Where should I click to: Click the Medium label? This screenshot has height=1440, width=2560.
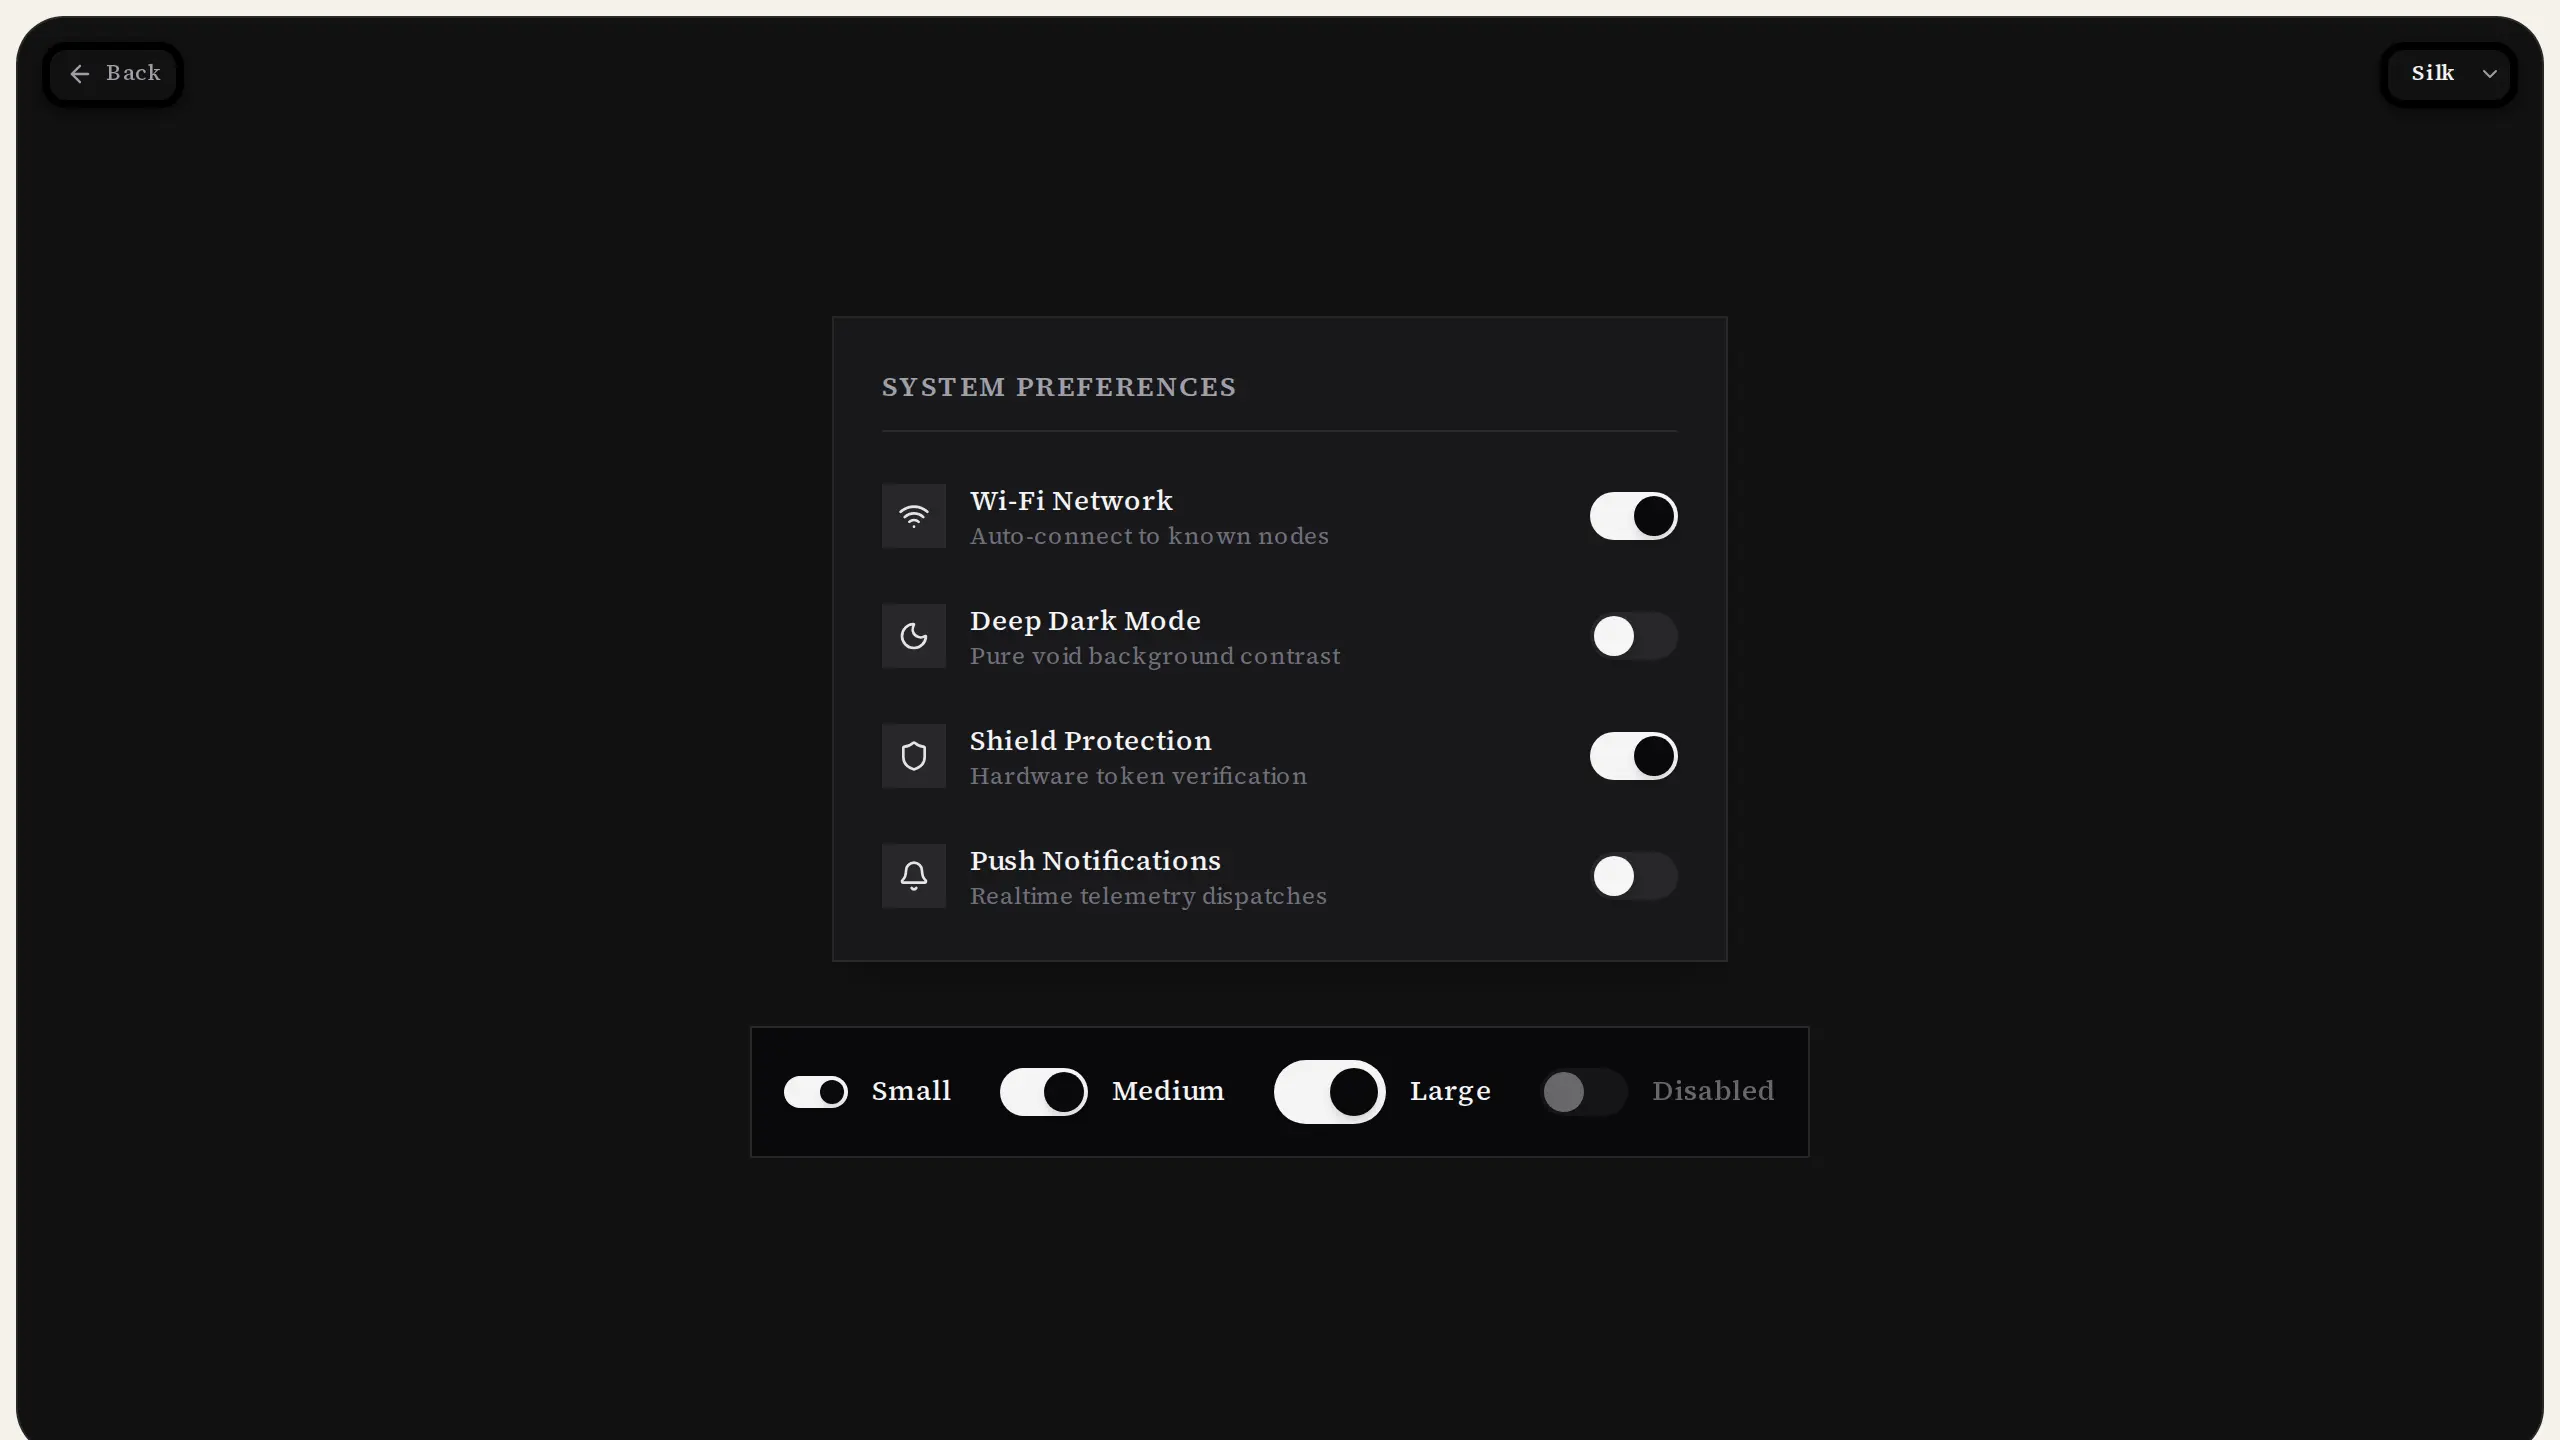pyautogui.click(x=1168, y=1091)
